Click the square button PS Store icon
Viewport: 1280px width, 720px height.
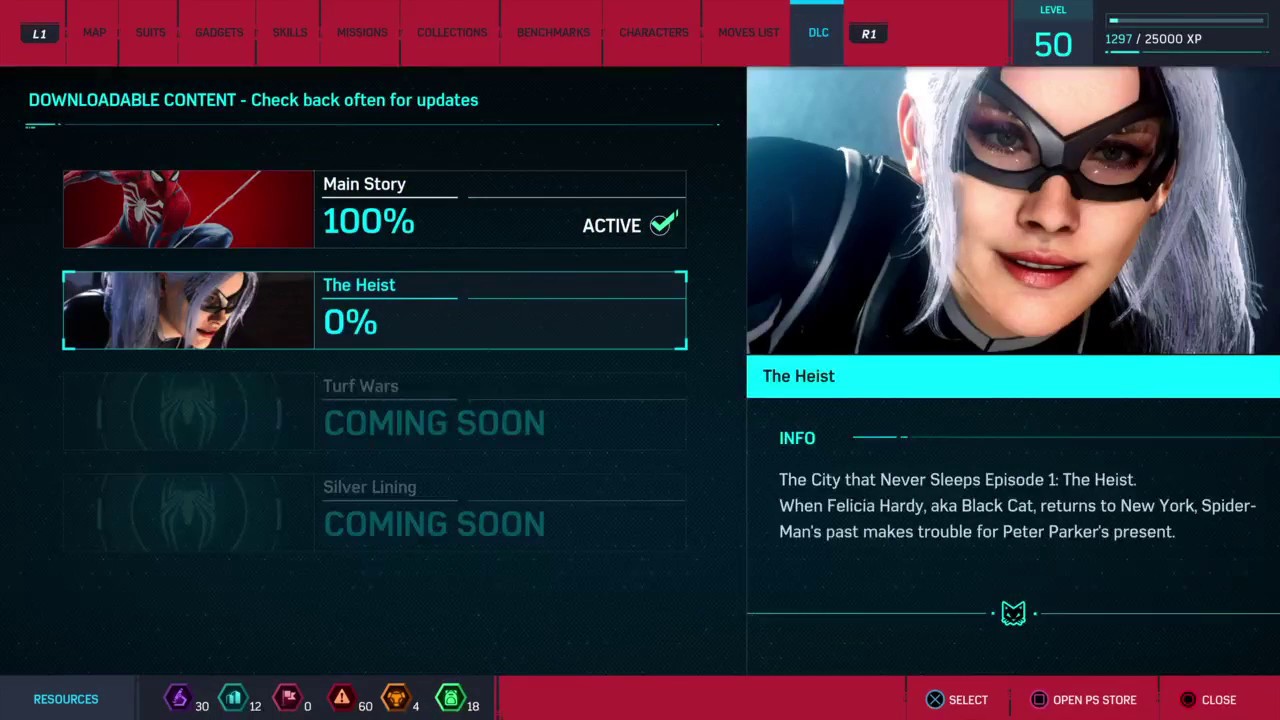[x=1039, y=700]
